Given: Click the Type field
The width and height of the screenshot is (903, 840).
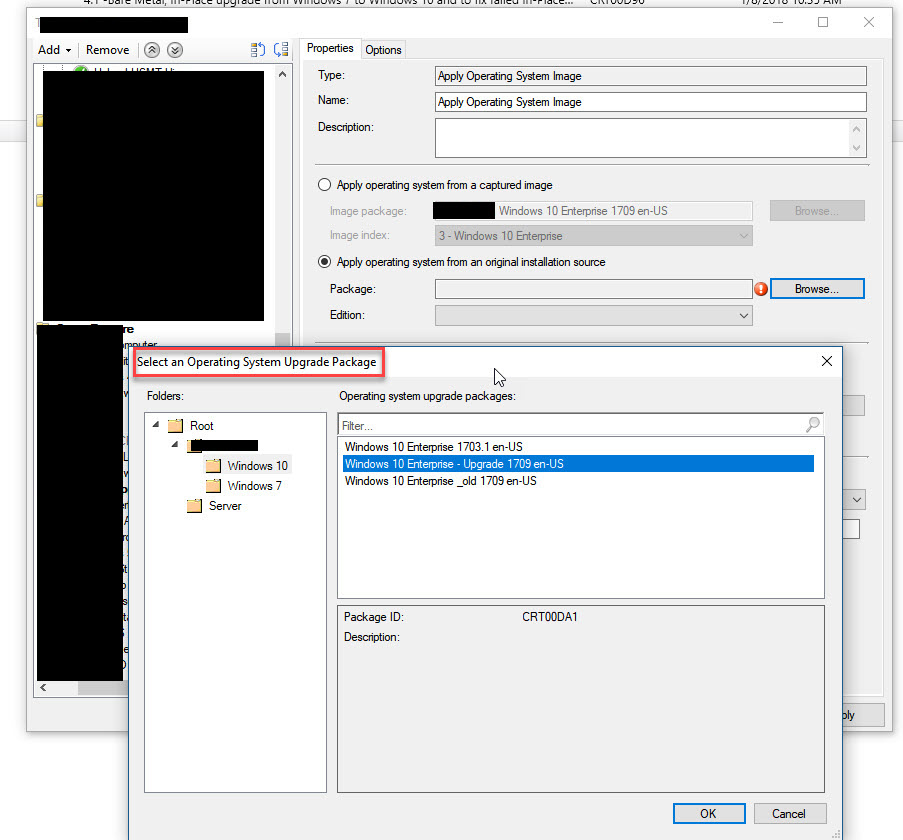Looking at the screenshot, I should 651,76.
